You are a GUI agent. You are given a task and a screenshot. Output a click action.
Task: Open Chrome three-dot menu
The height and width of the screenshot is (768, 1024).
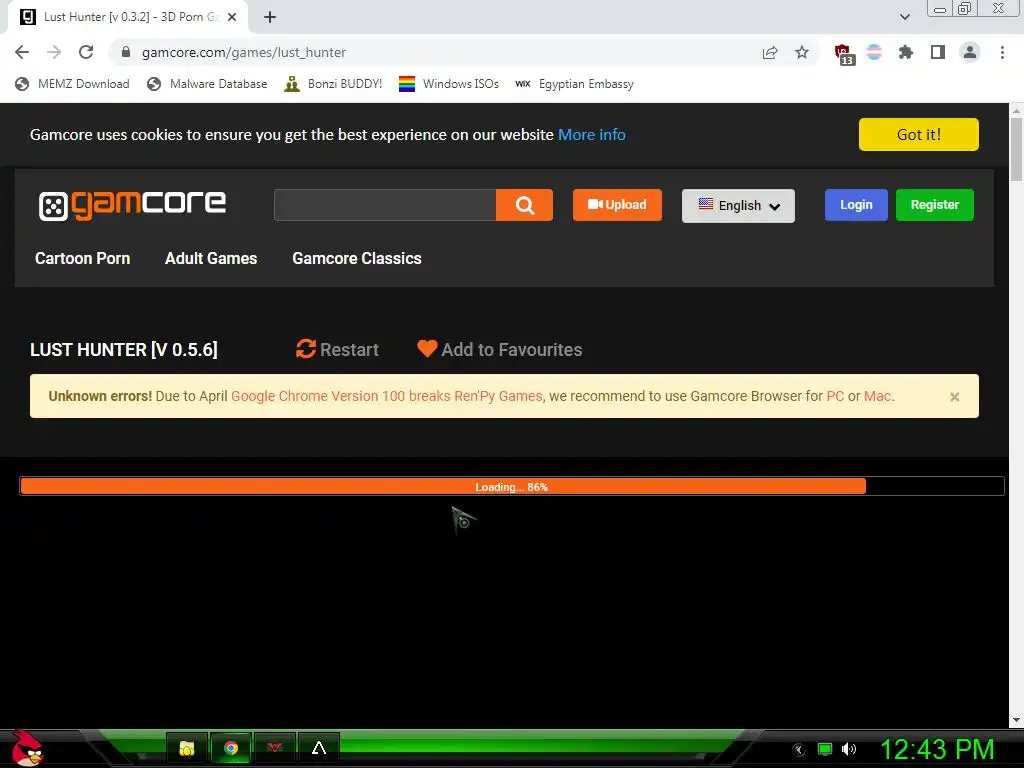1002,52
